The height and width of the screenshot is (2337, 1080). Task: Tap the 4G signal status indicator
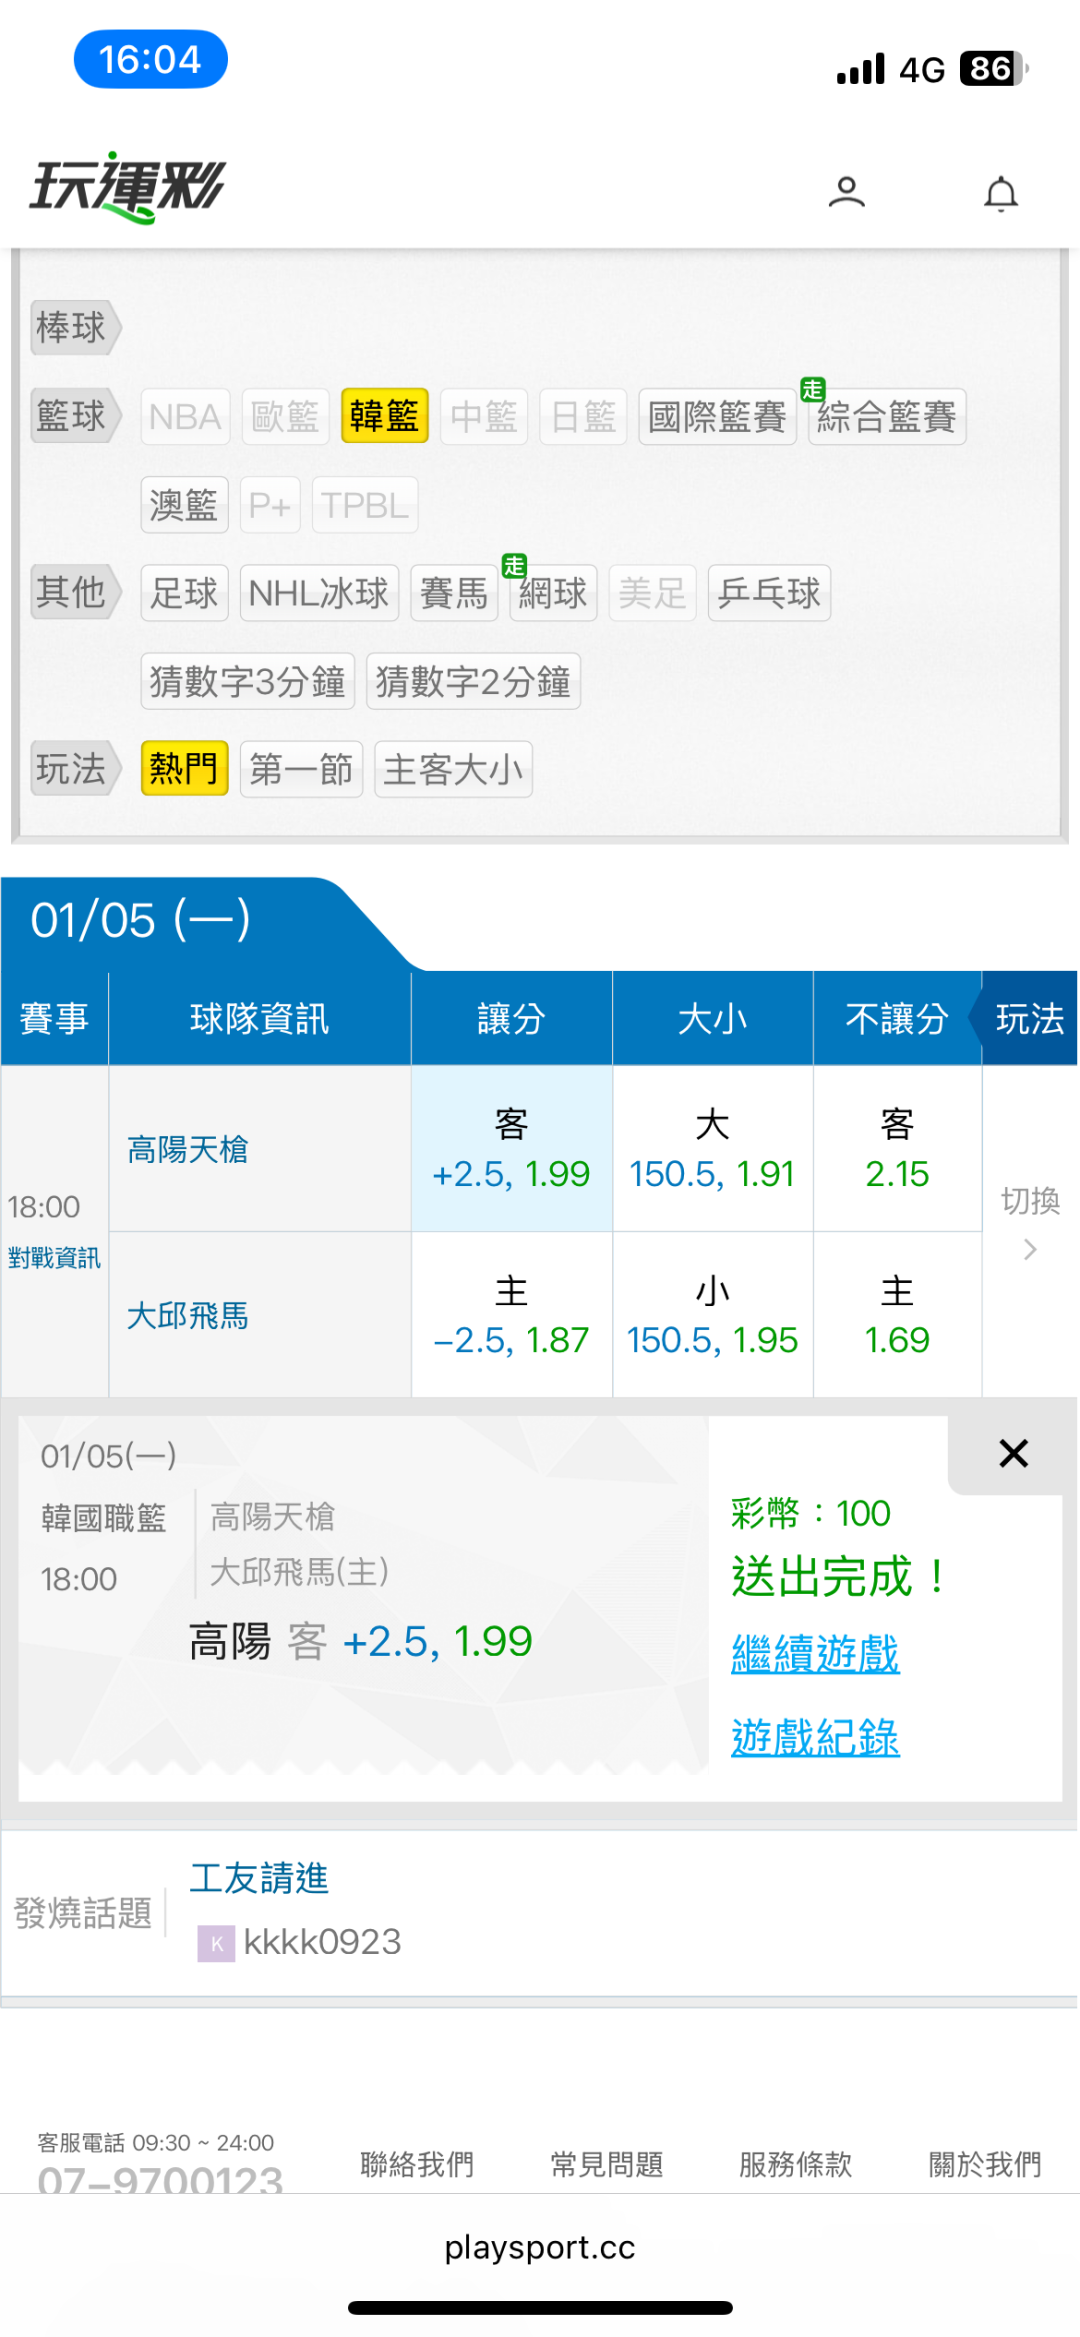(921, 69)
